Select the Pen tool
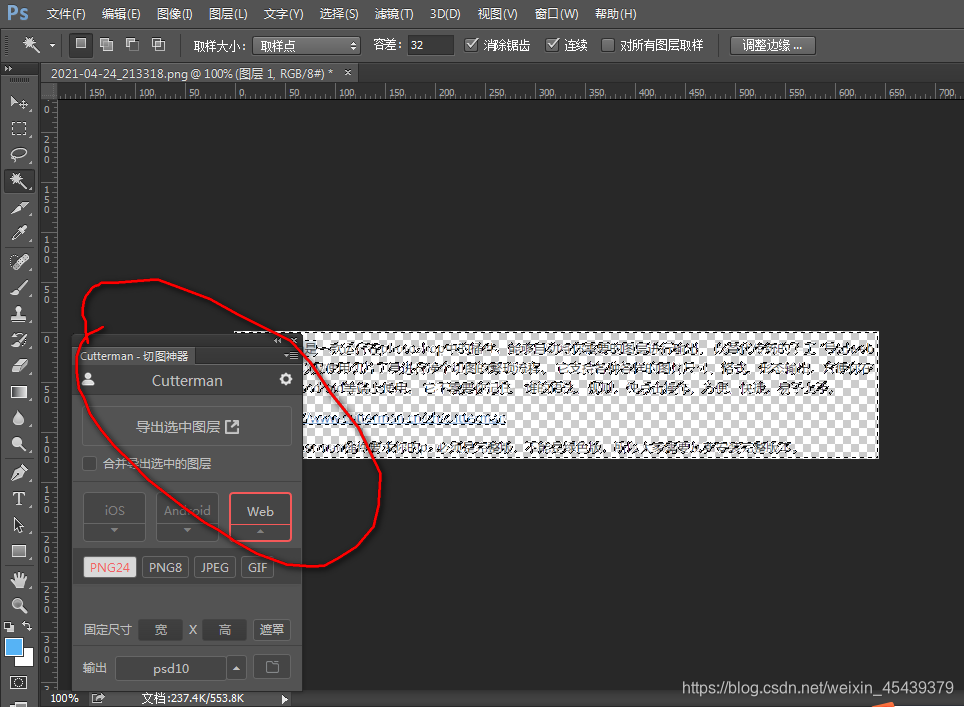 coord(19,473)
